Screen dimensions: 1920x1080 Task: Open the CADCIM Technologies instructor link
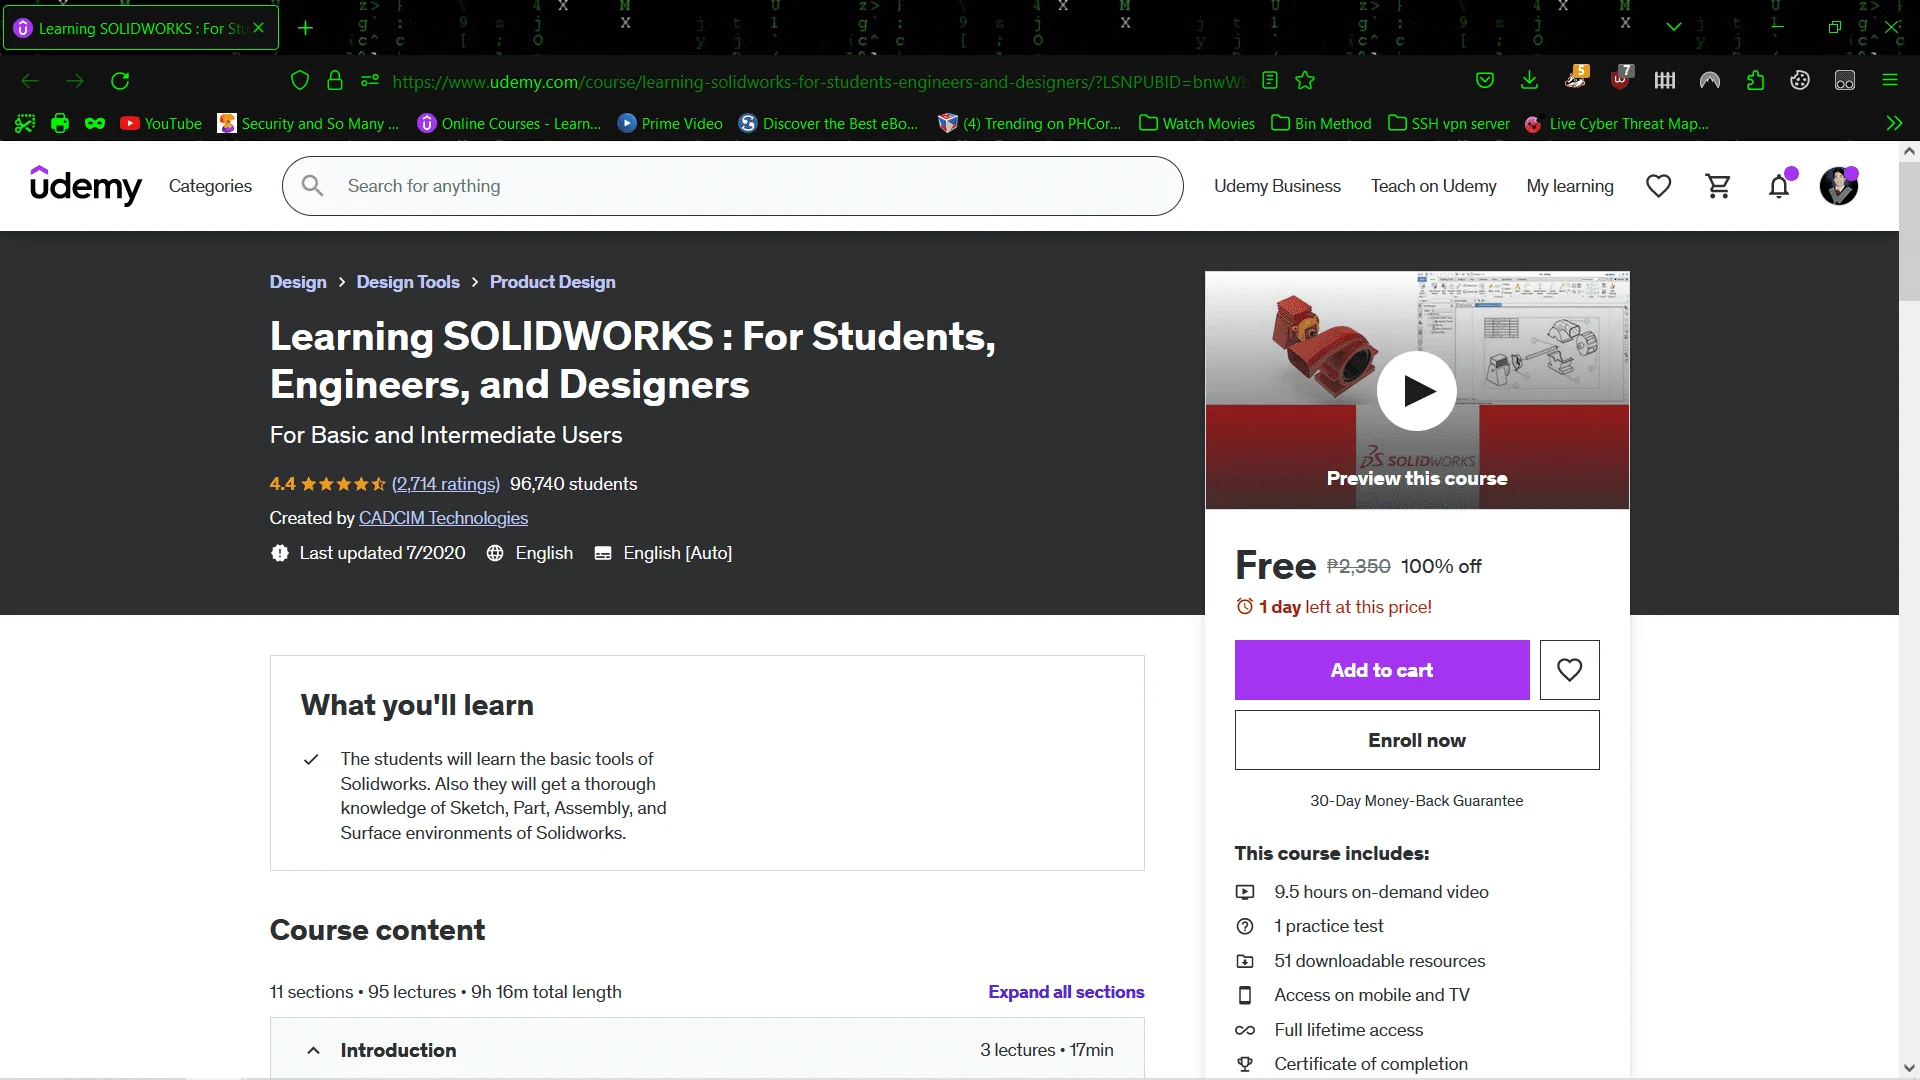pos(443,518)
